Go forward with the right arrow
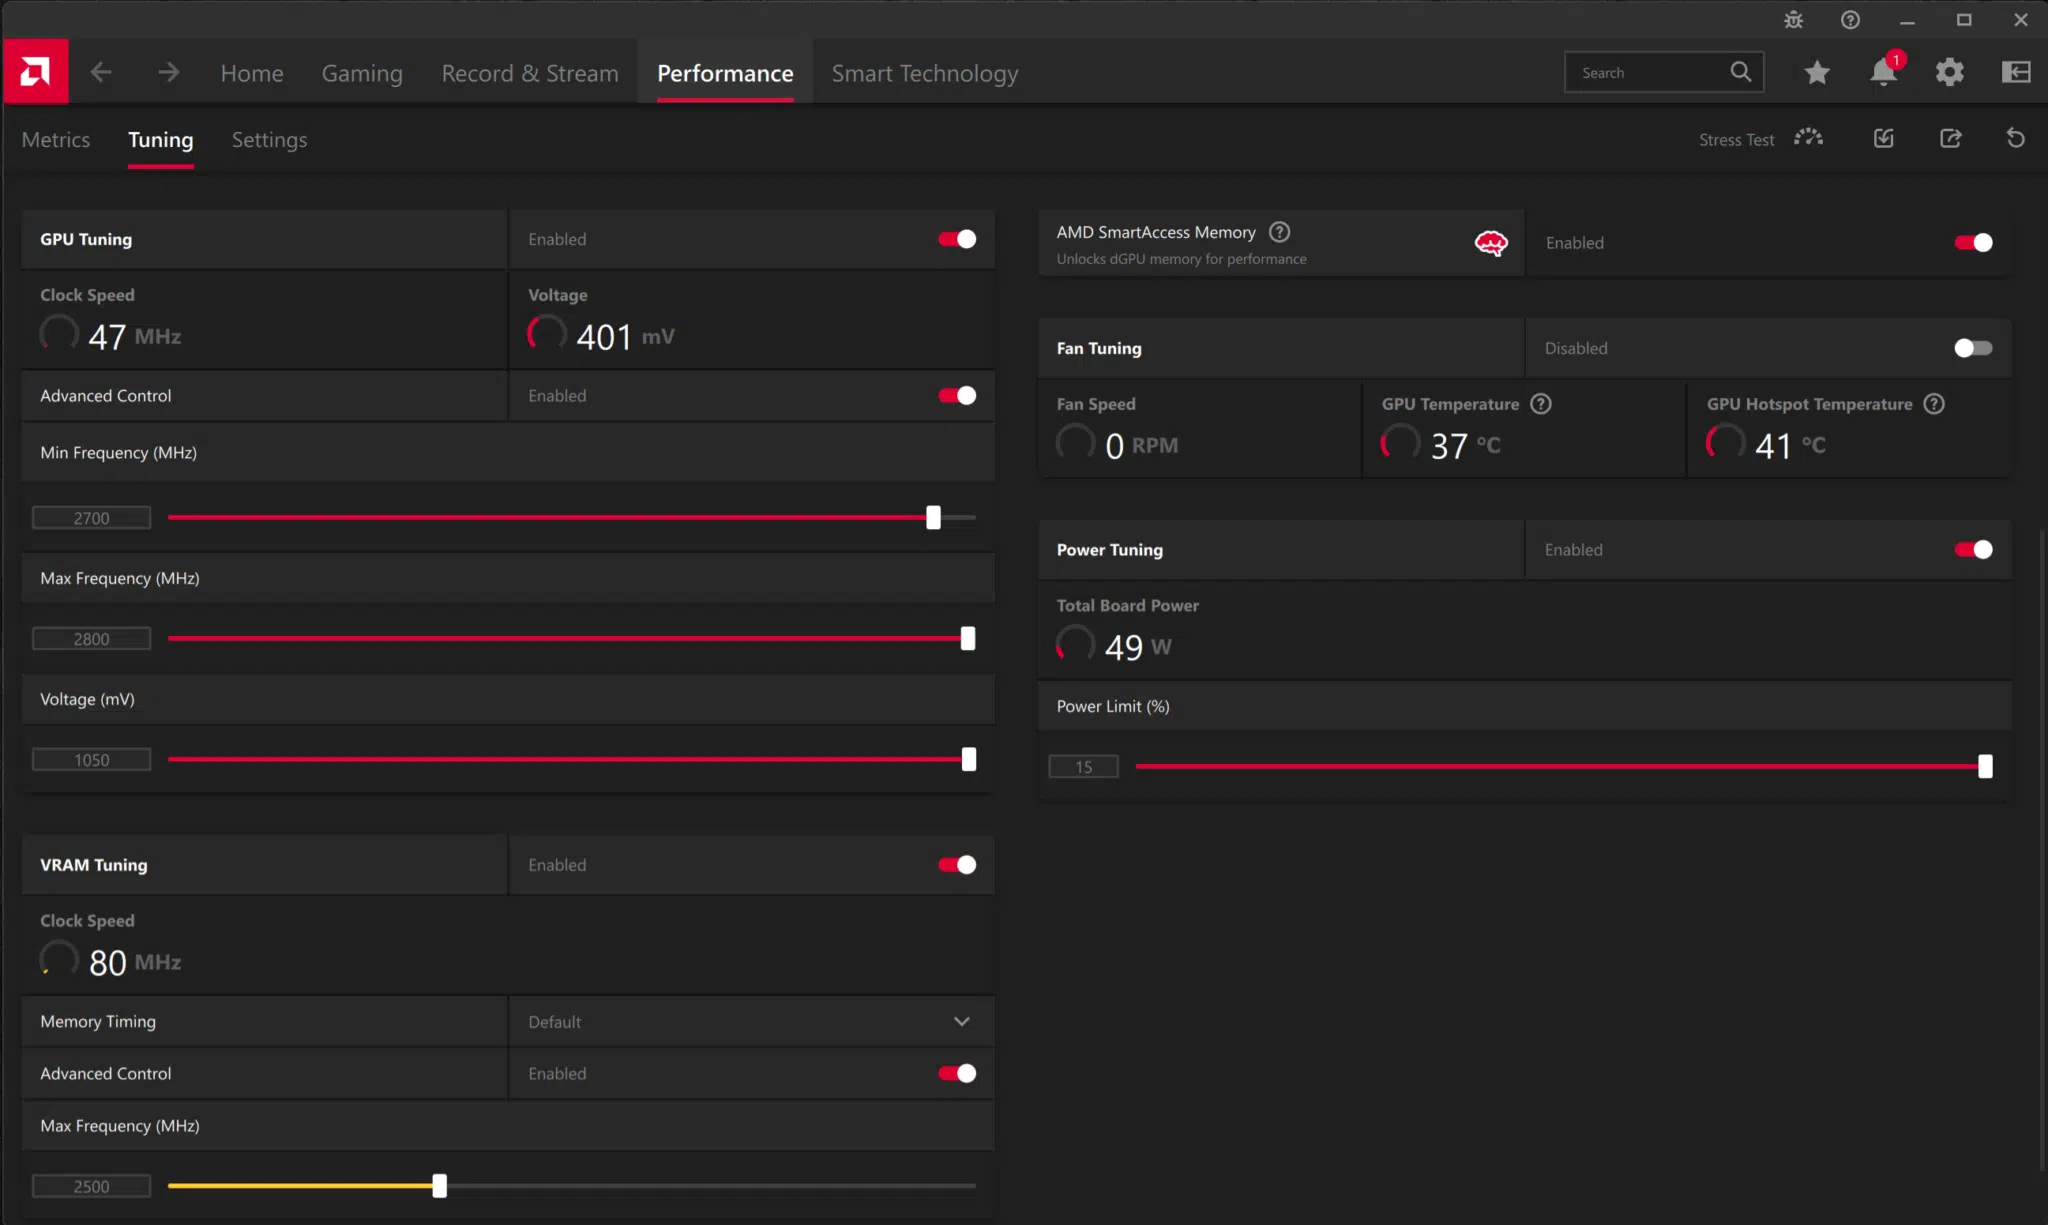The image size is (2048, 1225). (x=168, y=72)
